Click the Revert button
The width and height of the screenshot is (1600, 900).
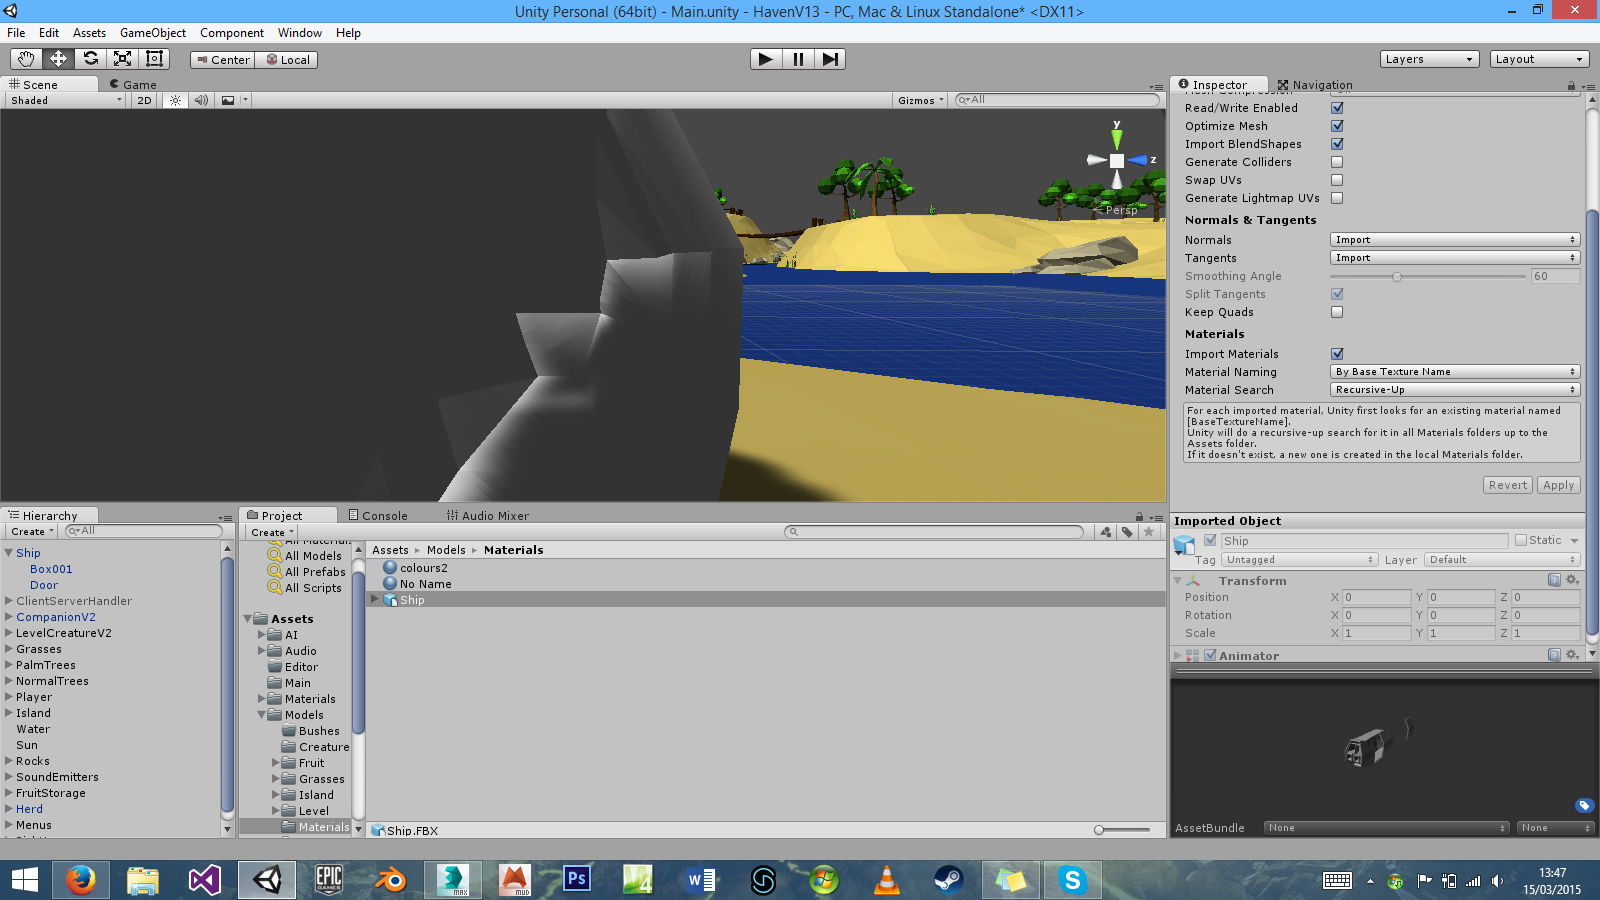[x=1508, y=485]
